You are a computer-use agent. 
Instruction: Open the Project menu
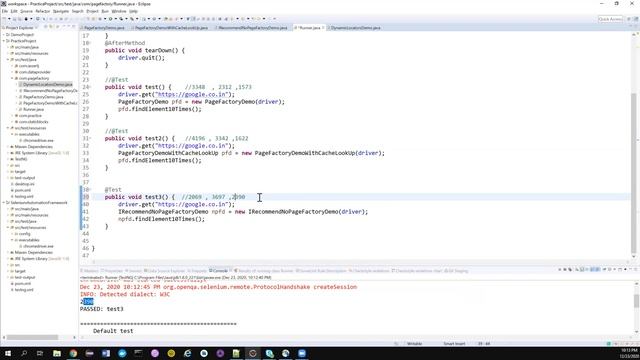click(x=93, y=11)
